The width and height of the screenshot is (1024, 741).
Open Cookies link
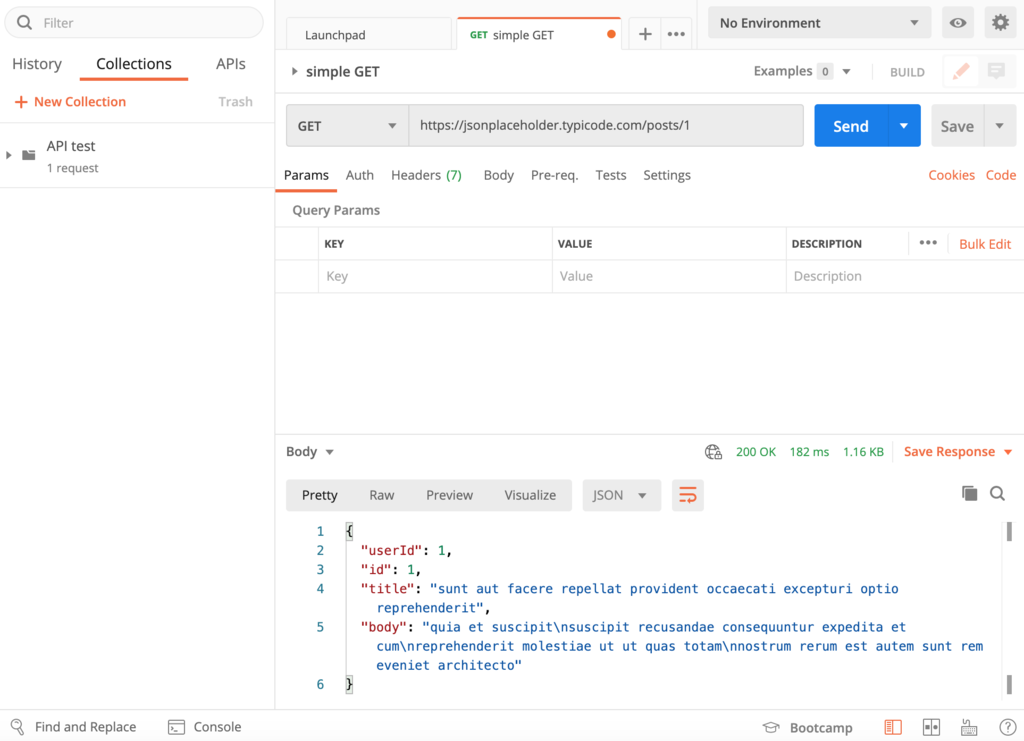click(952, 175)
